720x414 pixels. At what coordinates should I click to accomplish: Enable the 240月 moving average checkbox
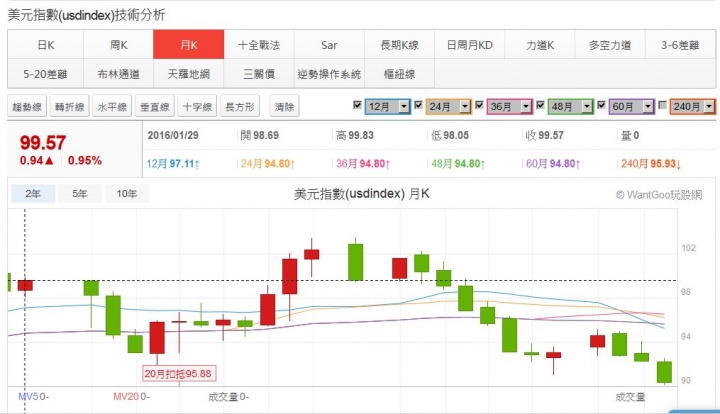coord(662,105)
